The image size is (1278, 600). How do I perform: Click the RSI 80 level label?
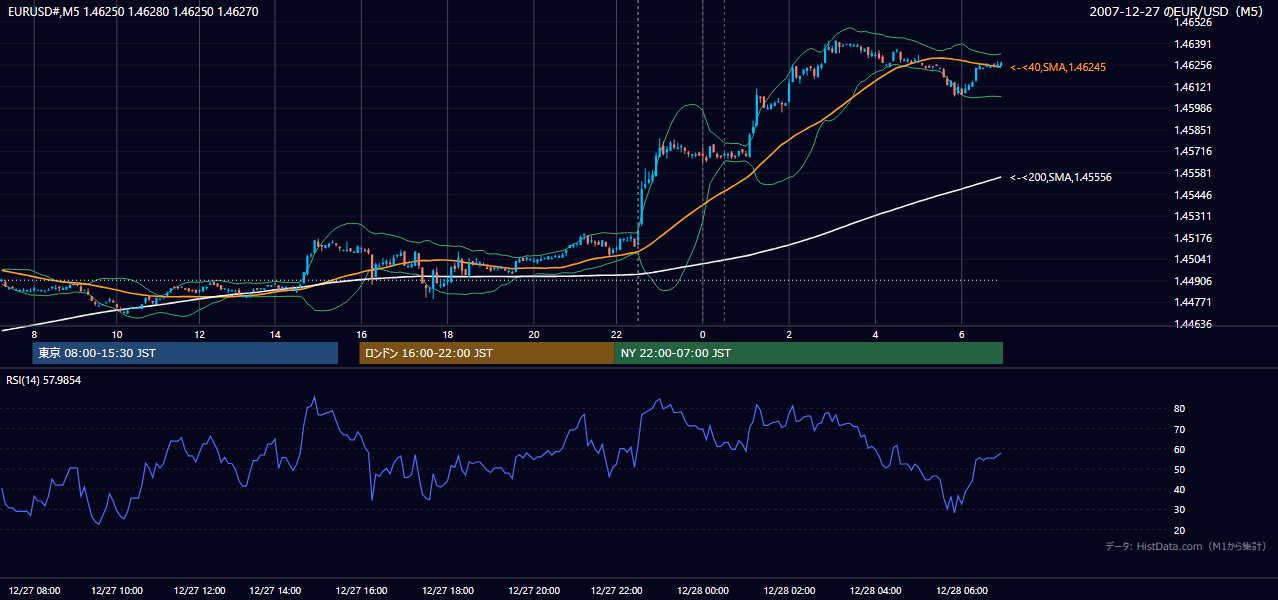click(1179, 409)
